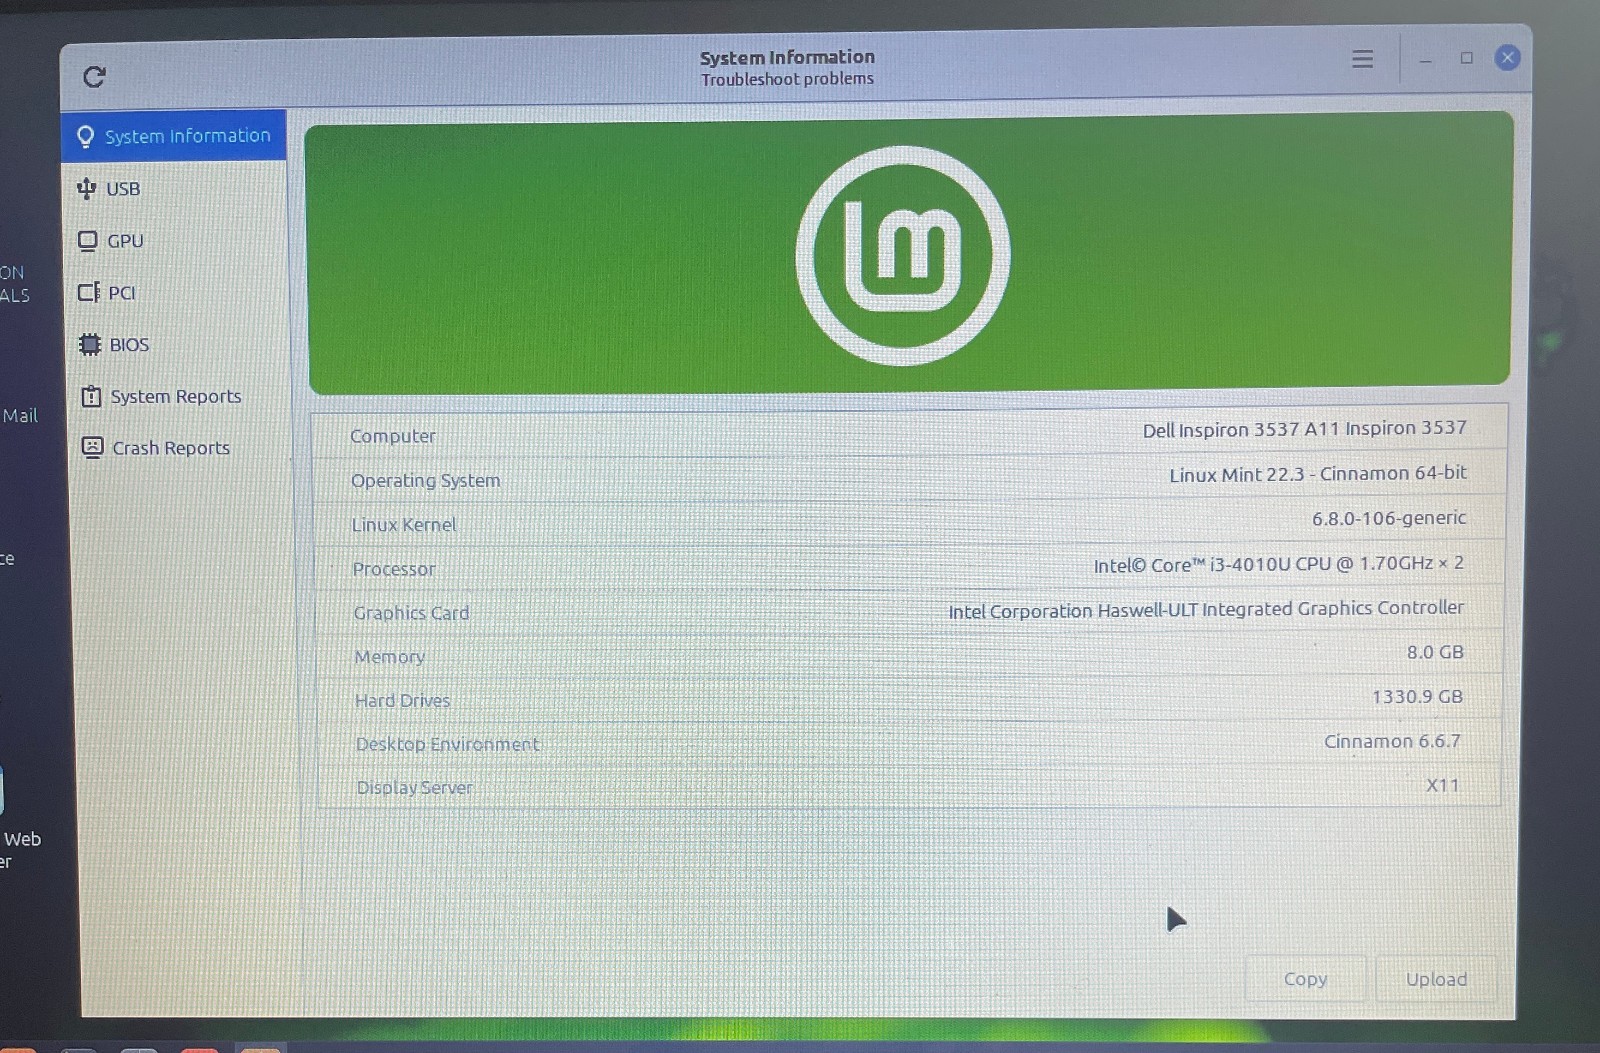Click the 'Troubleshoot problems' subtitle
Screen dimensions: 1600x1053
click(x=787, y=79)
